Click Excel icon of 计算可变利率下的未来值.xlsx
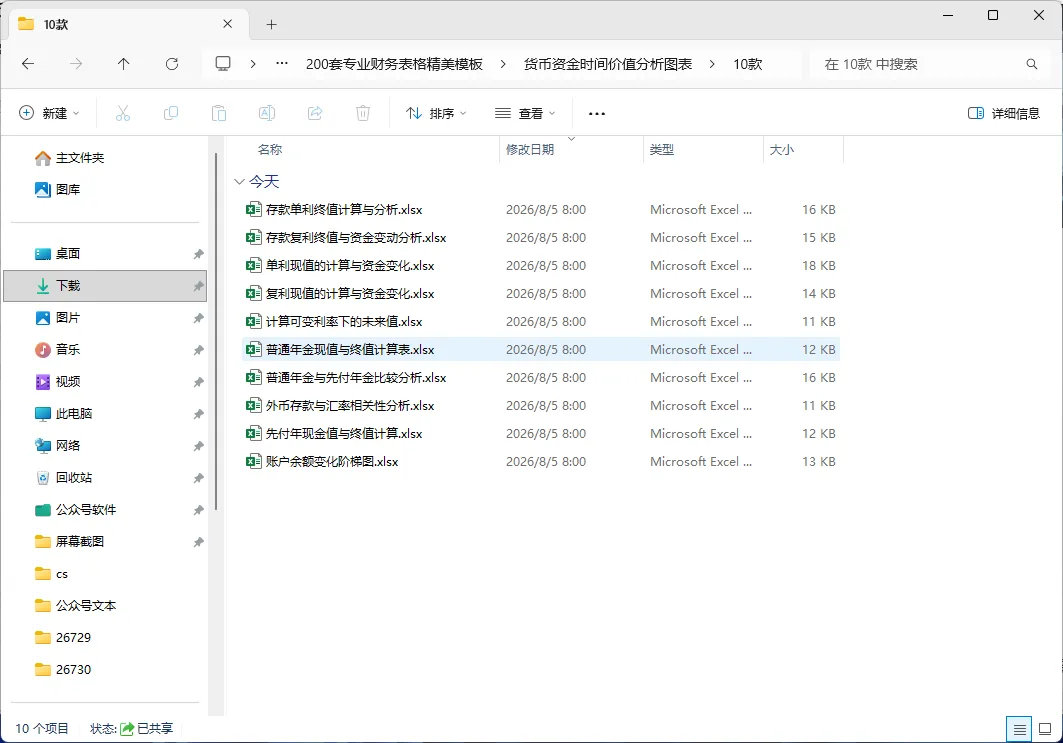This screenshot has height=743, width=1063. [253, 321]
